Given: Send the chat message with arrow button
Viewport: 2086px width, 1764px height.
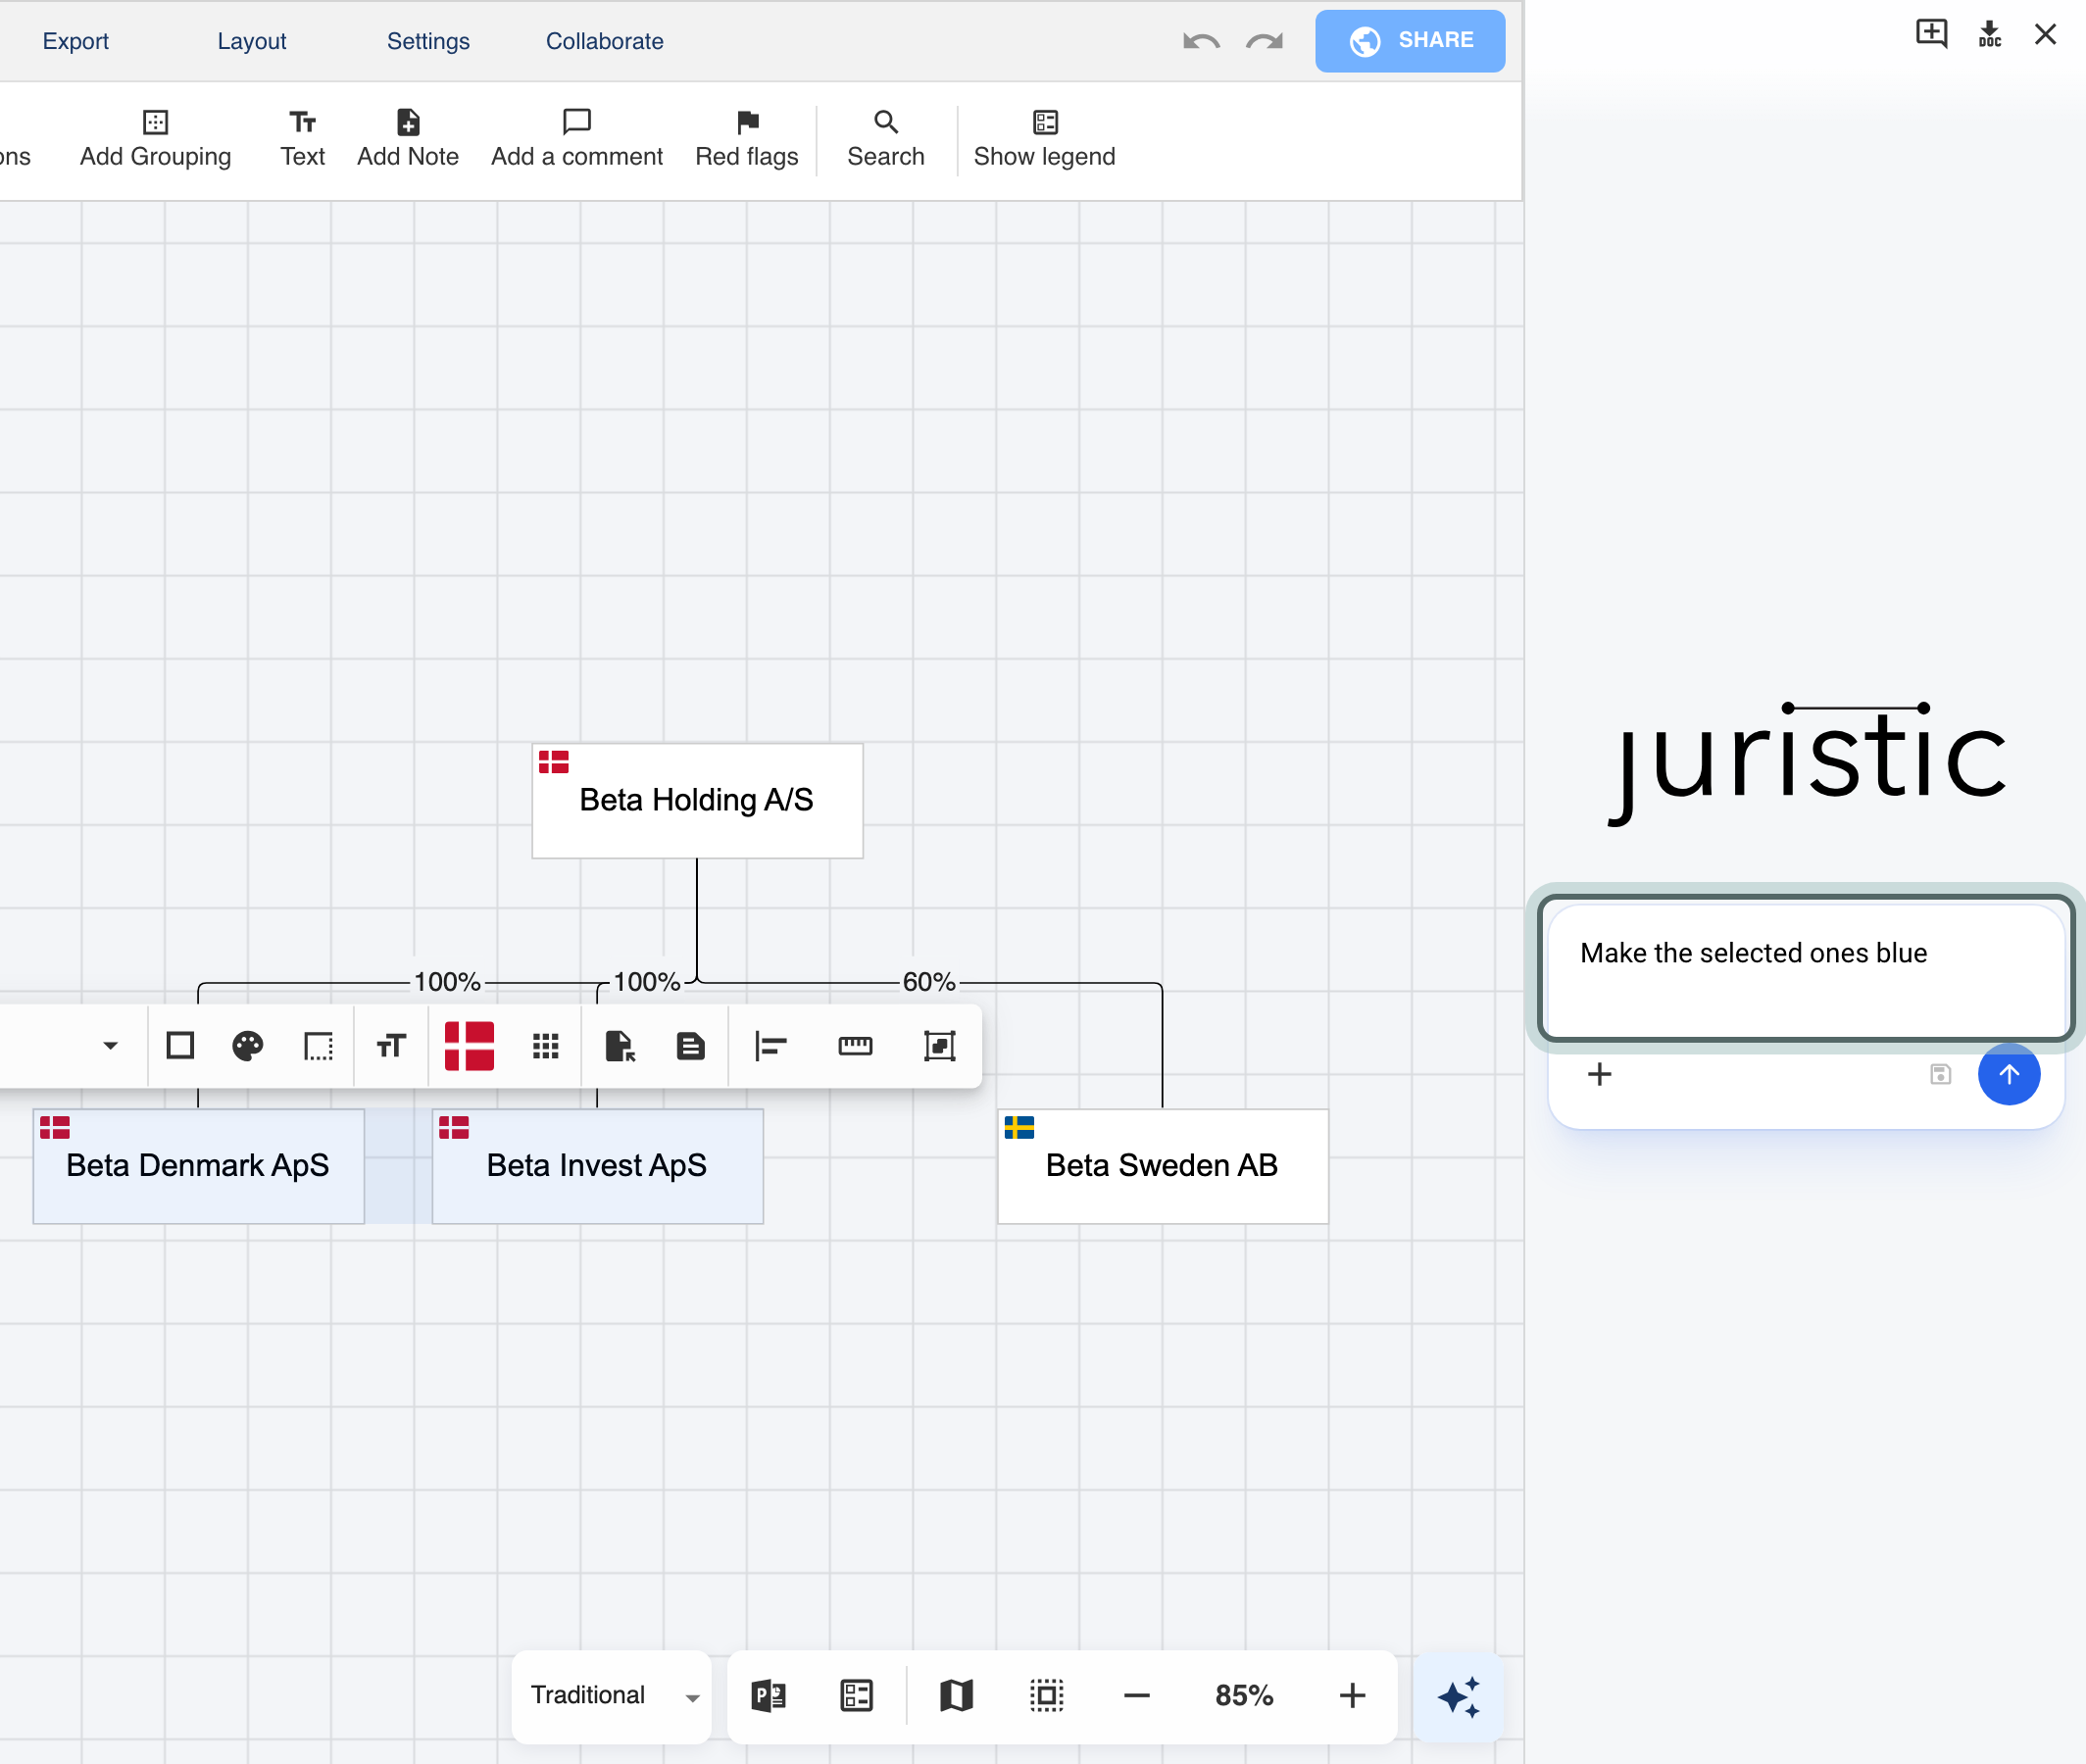Looking at the screenshot, I should [x=2009, y=1074].
